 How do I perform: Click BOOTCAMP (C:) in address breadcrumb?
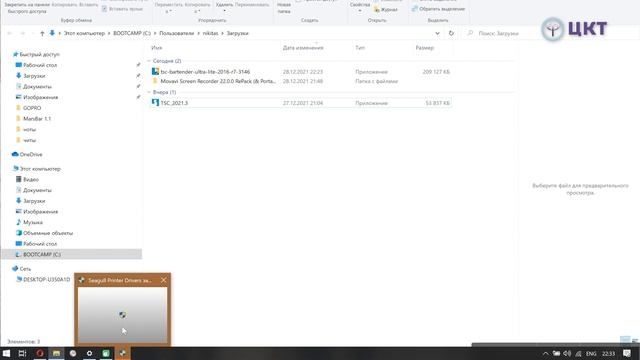132,33
